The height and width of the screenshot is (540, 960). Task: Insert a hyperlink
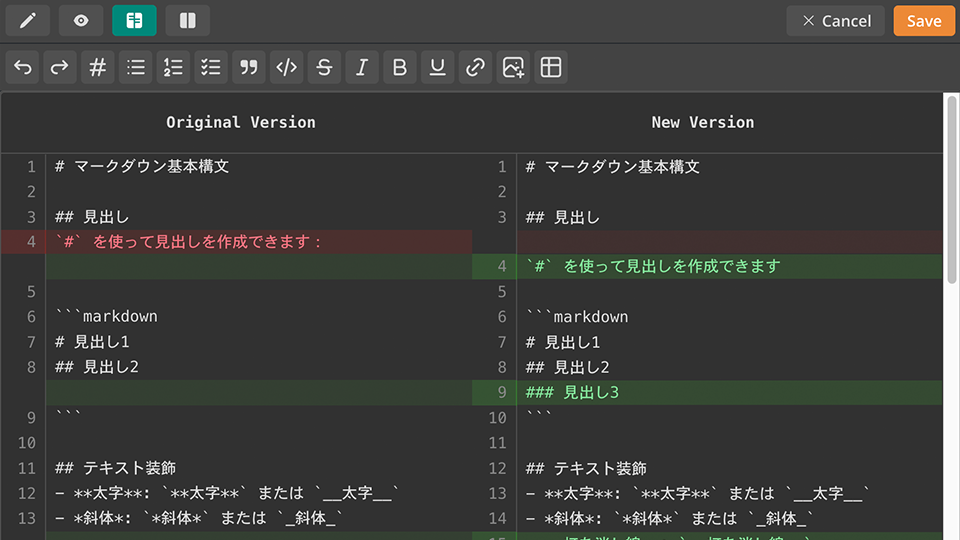tap(475, 67)
